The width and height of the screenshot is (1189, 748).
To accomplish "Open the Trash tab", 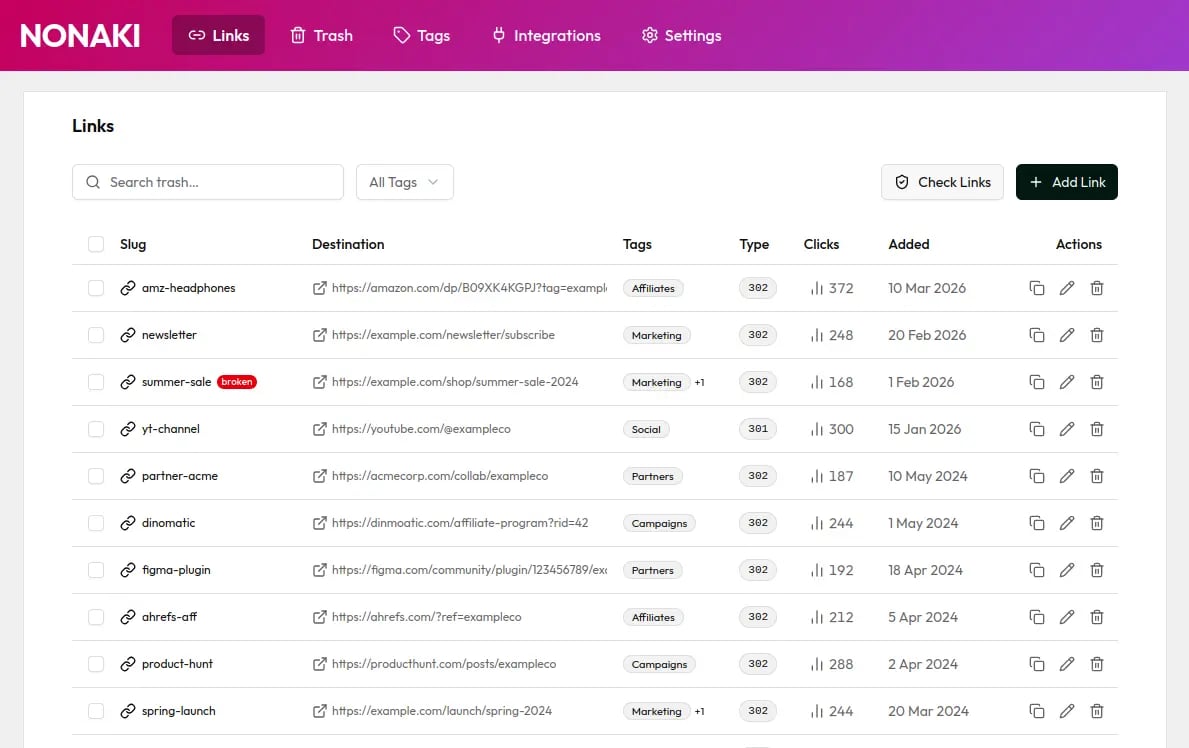I will [x=322, y=35].
